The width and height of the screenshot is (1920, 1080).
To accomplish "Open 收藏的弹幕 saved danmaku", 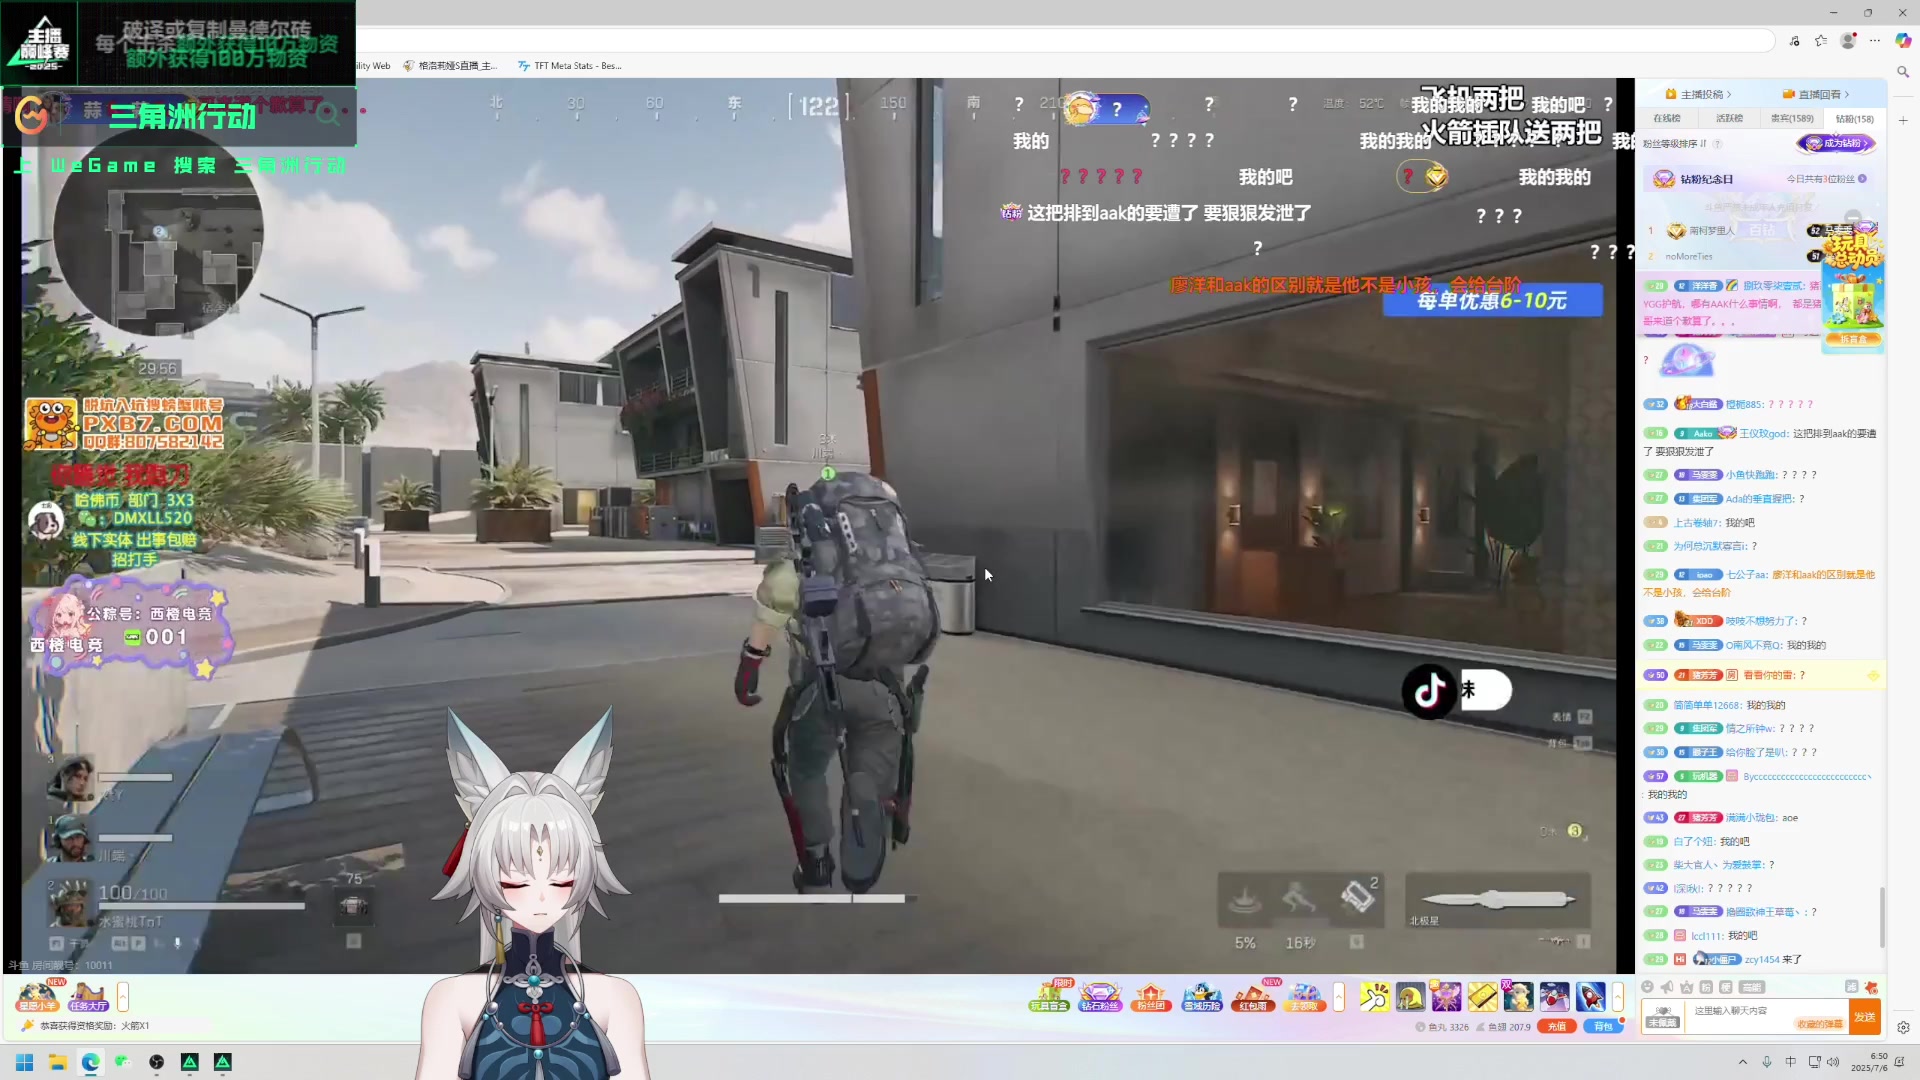I will (x=1820, y=1024).
